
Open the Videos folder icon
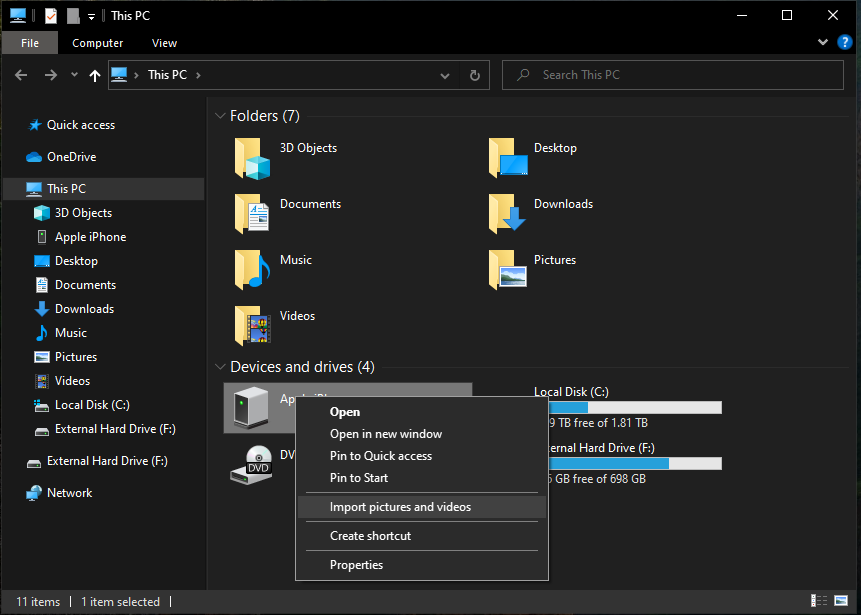(x=253, y=326)
